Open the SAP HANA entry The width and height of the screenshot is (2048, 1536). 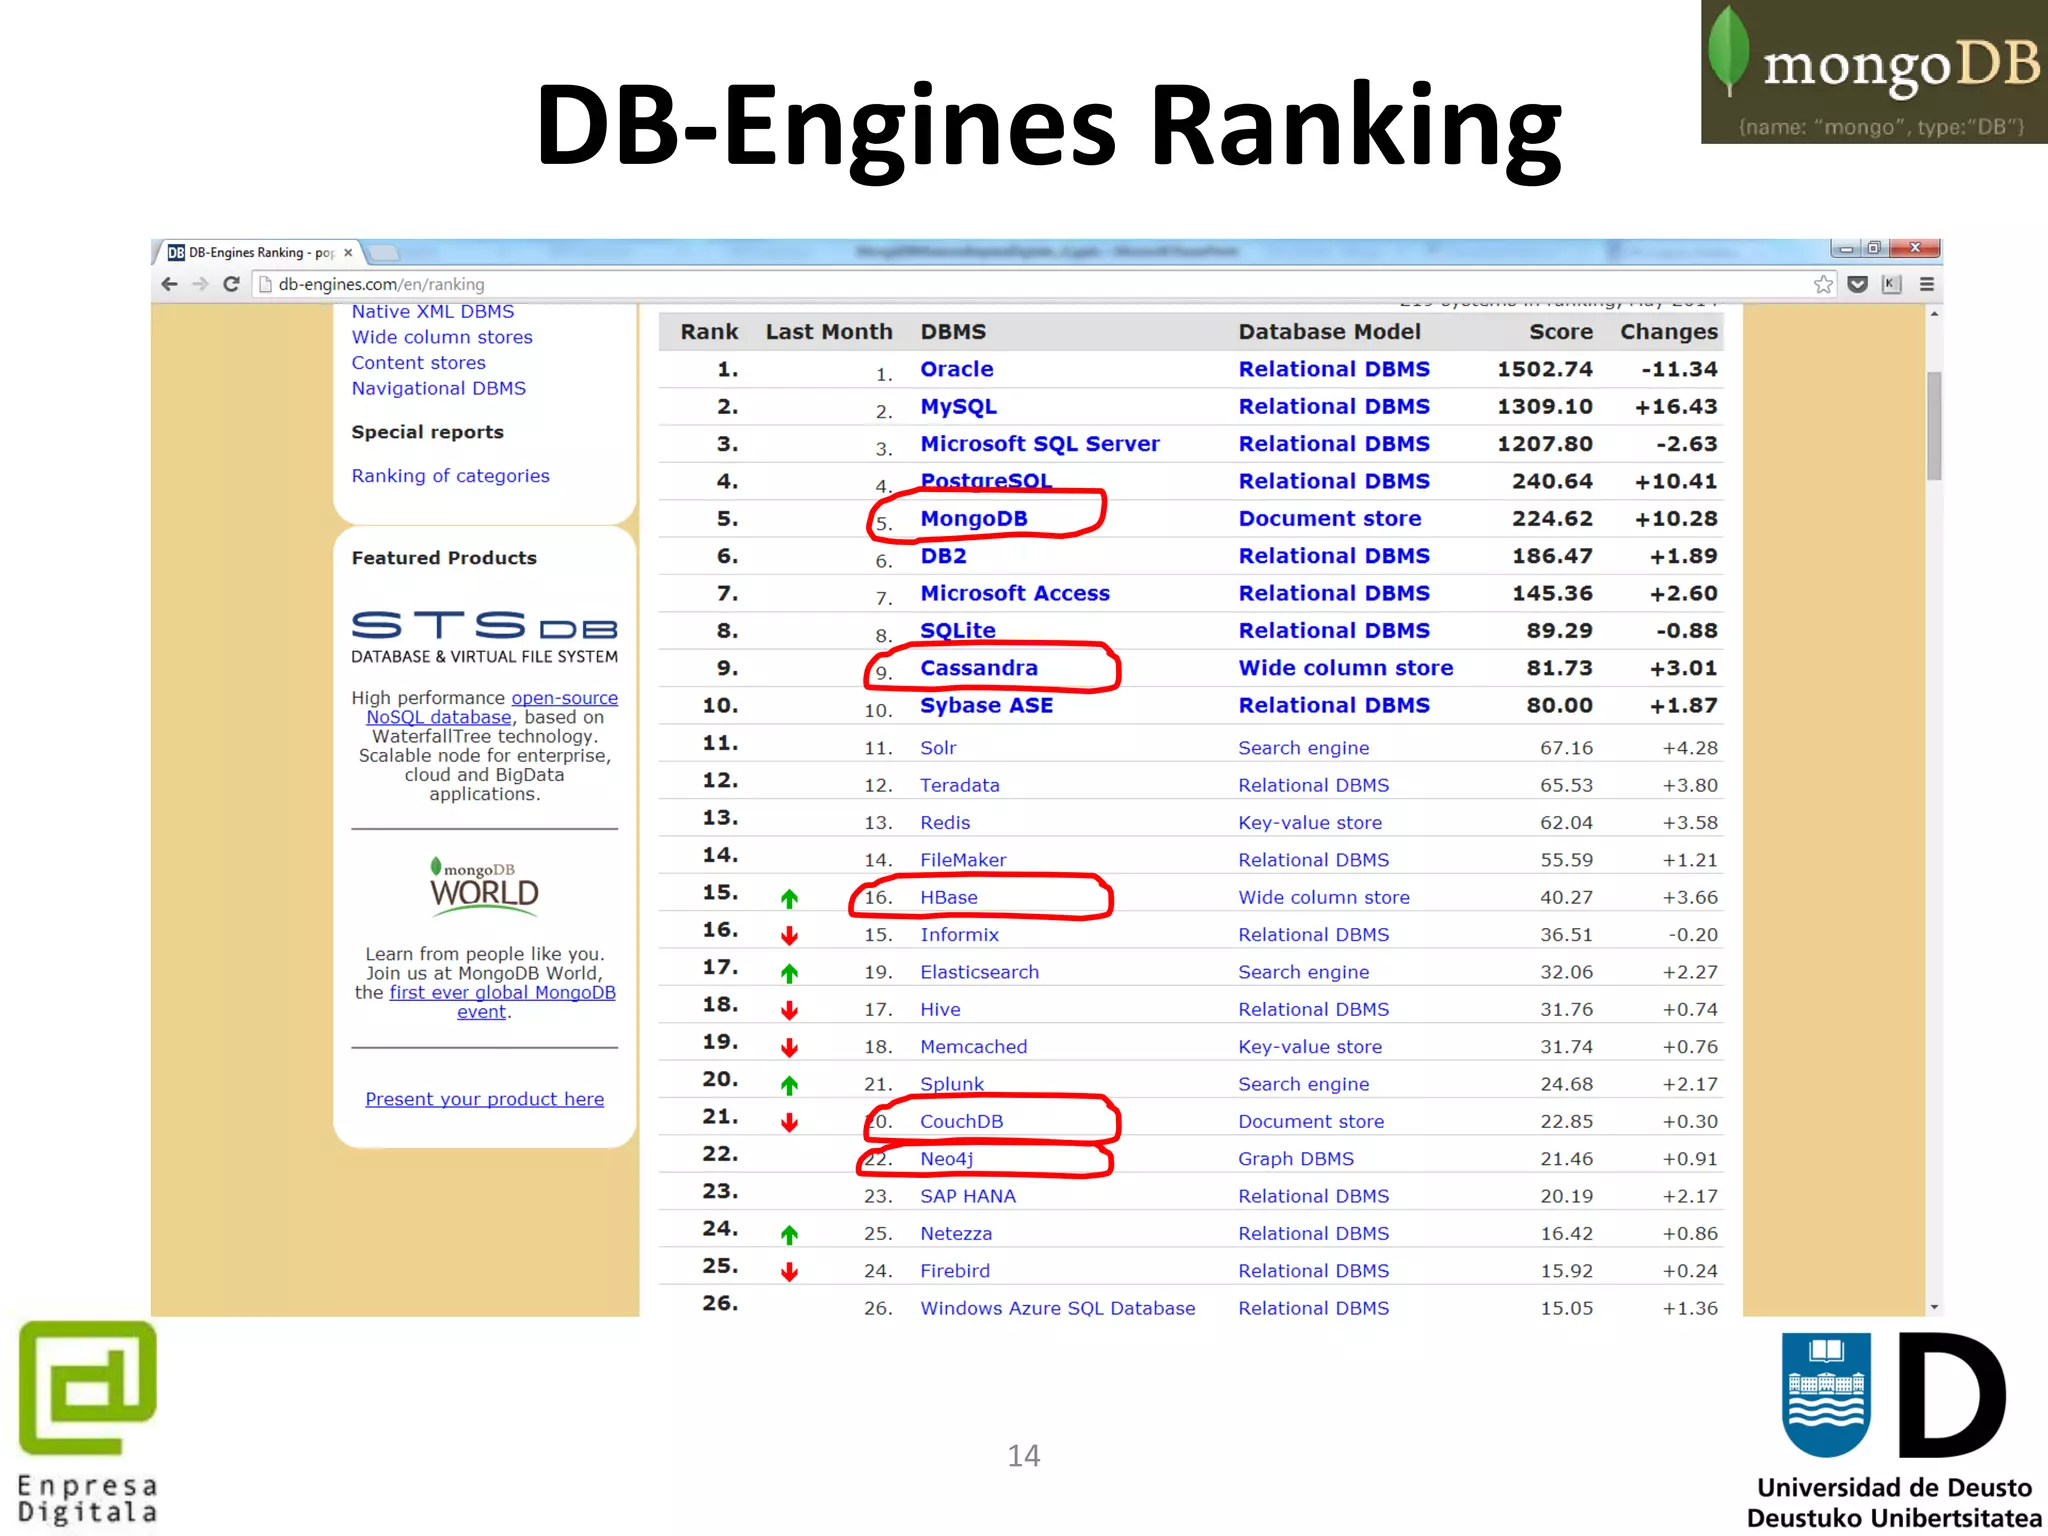pyautogui.click(x=968, y=1196)
